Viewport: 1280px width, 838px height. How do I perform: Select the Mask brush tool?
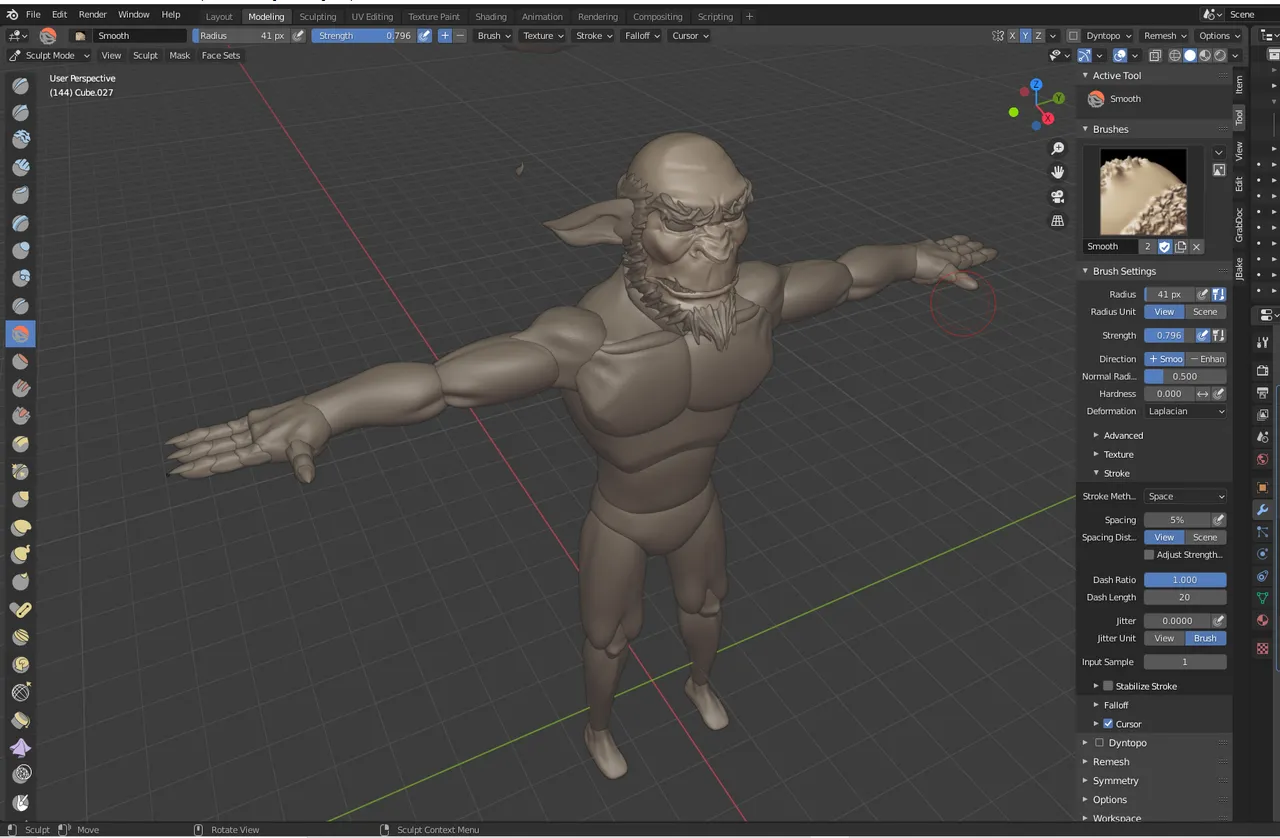pyautogui.click(x=20, y=802)
